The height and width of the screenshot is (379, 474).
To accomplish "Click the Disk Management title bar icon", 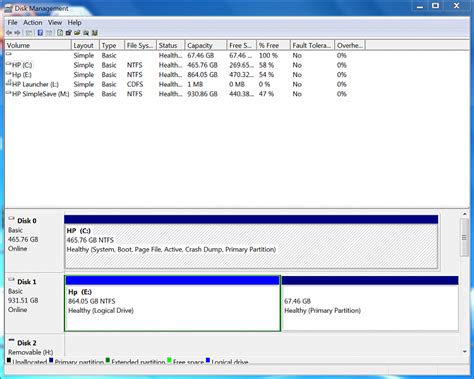I will (x=8, y=9).
